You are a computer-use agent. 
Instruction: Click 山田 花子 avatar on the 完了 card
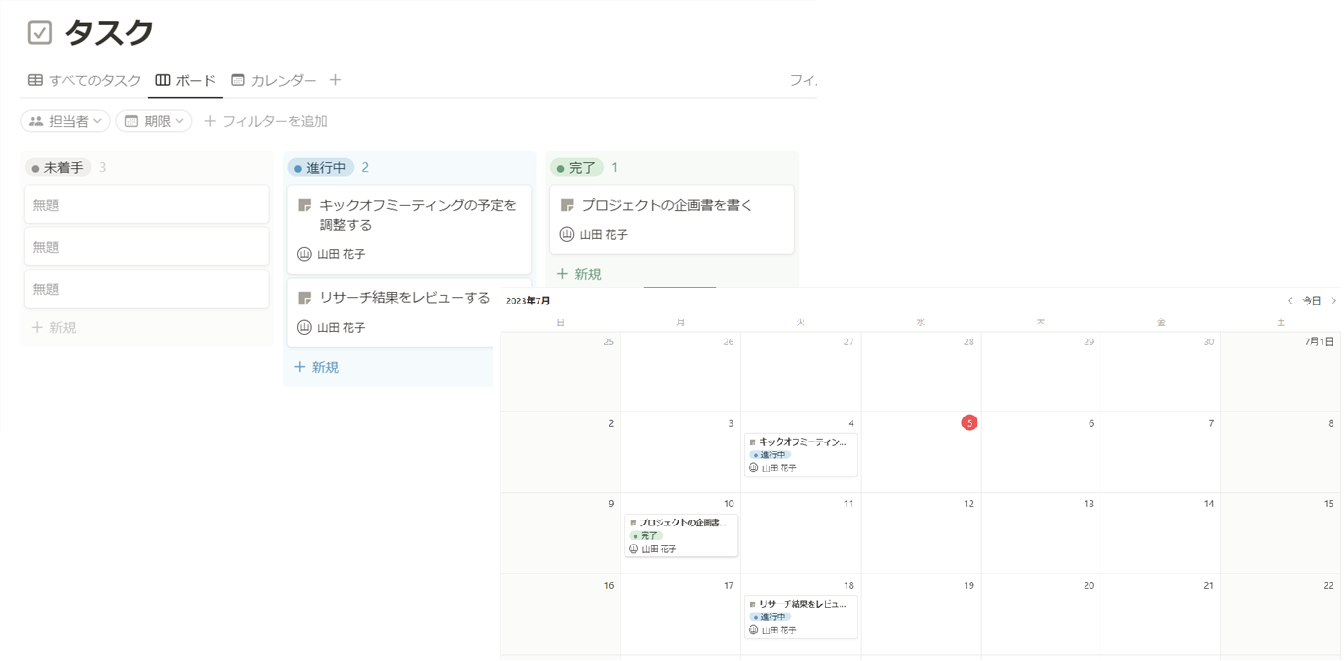point(567,235)
